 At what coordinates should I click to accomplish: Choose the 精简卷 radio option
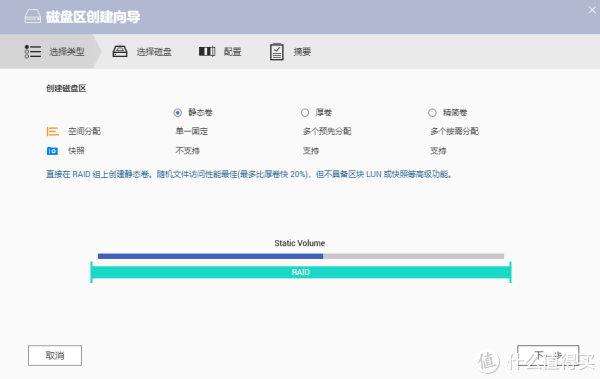432,113
